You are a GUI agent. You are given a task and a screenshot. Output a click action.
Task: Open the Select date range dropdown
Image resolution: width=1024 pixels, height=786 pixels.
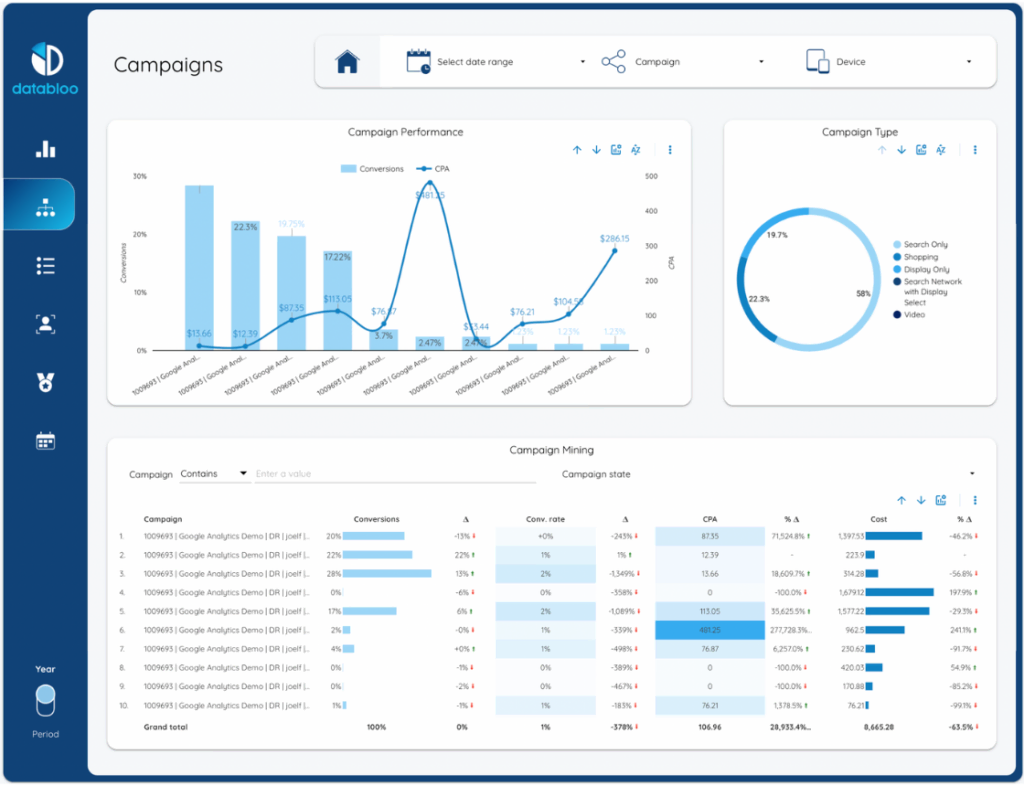pyautogui.click(x=496, y=62)
